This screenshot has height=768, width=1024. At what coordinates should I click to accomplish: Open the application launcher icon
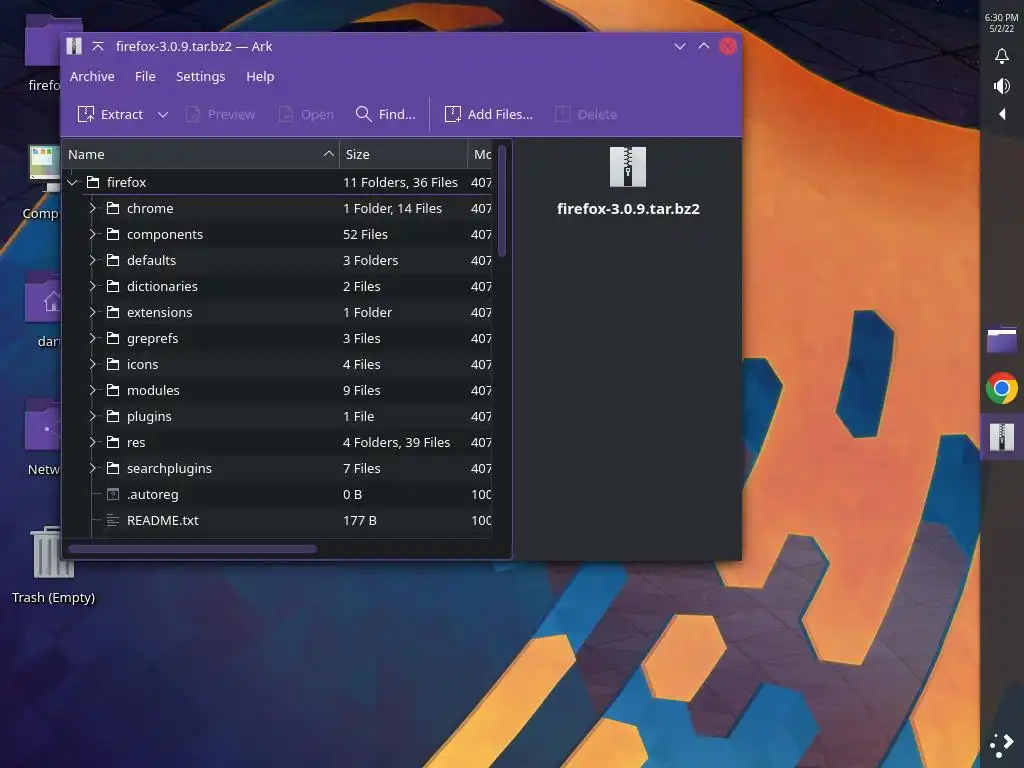(x=1002, y=745)
